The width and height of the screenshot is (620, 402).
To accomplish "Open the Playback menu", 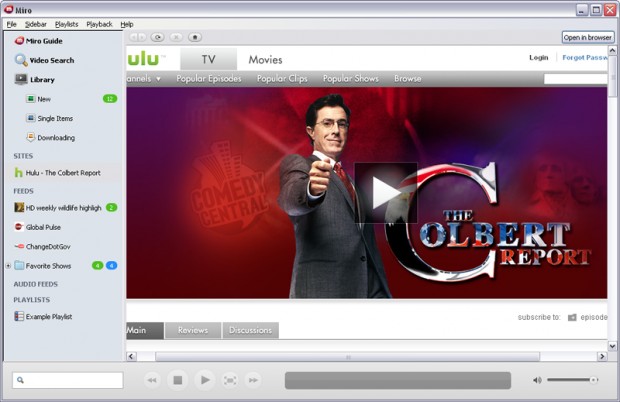I will point(99,24).
